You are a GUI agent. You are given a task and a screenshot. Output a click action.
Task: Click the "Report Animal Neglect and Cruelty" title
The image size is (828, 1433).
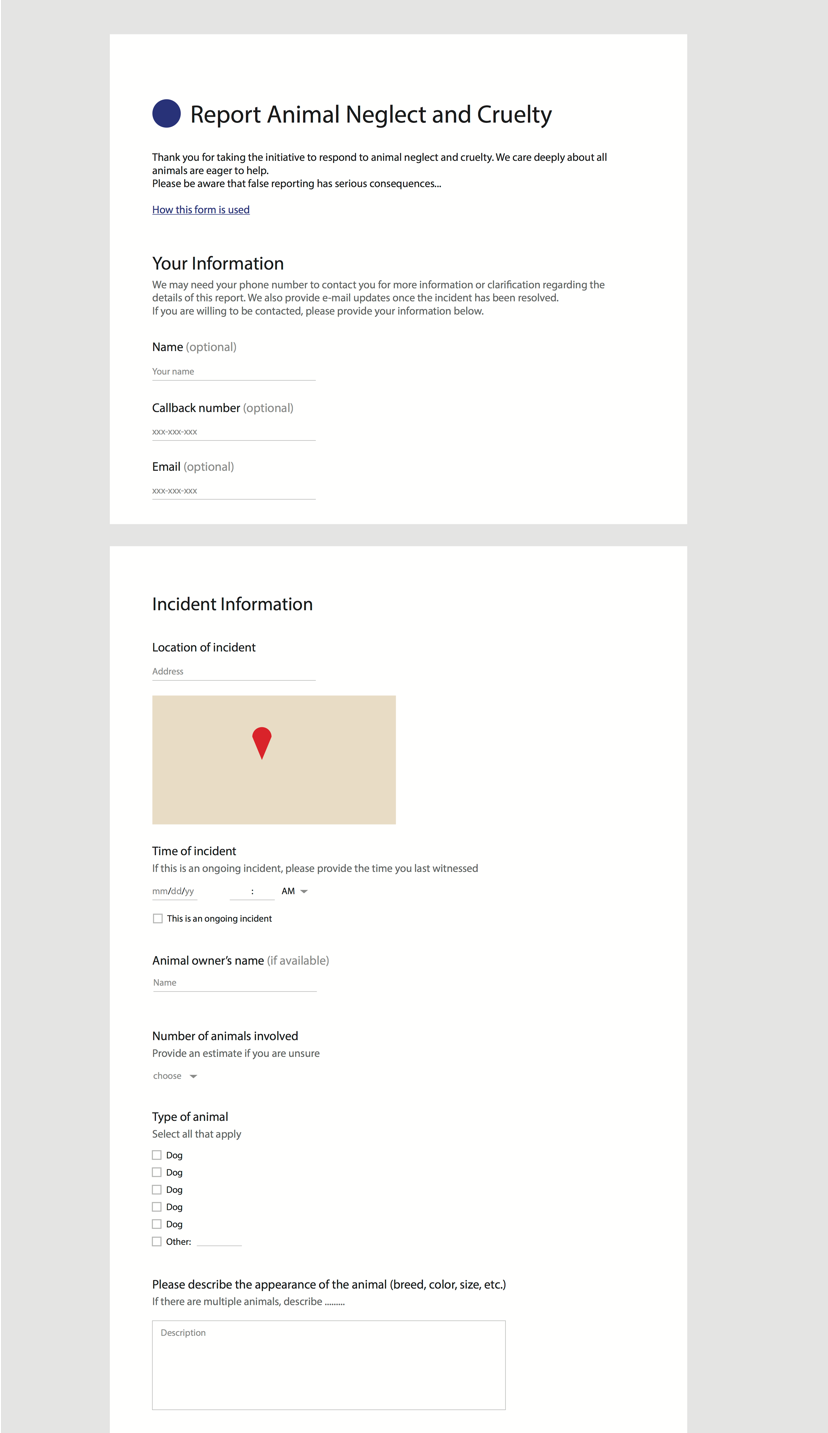click(x=371, y=114)
